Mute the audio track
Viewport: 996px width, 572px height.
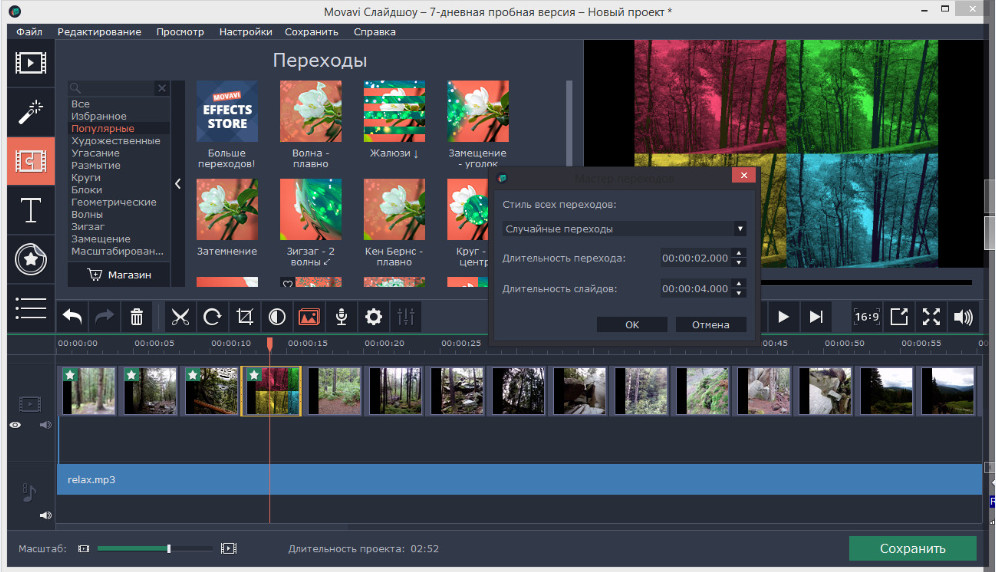tap(45, 515)
